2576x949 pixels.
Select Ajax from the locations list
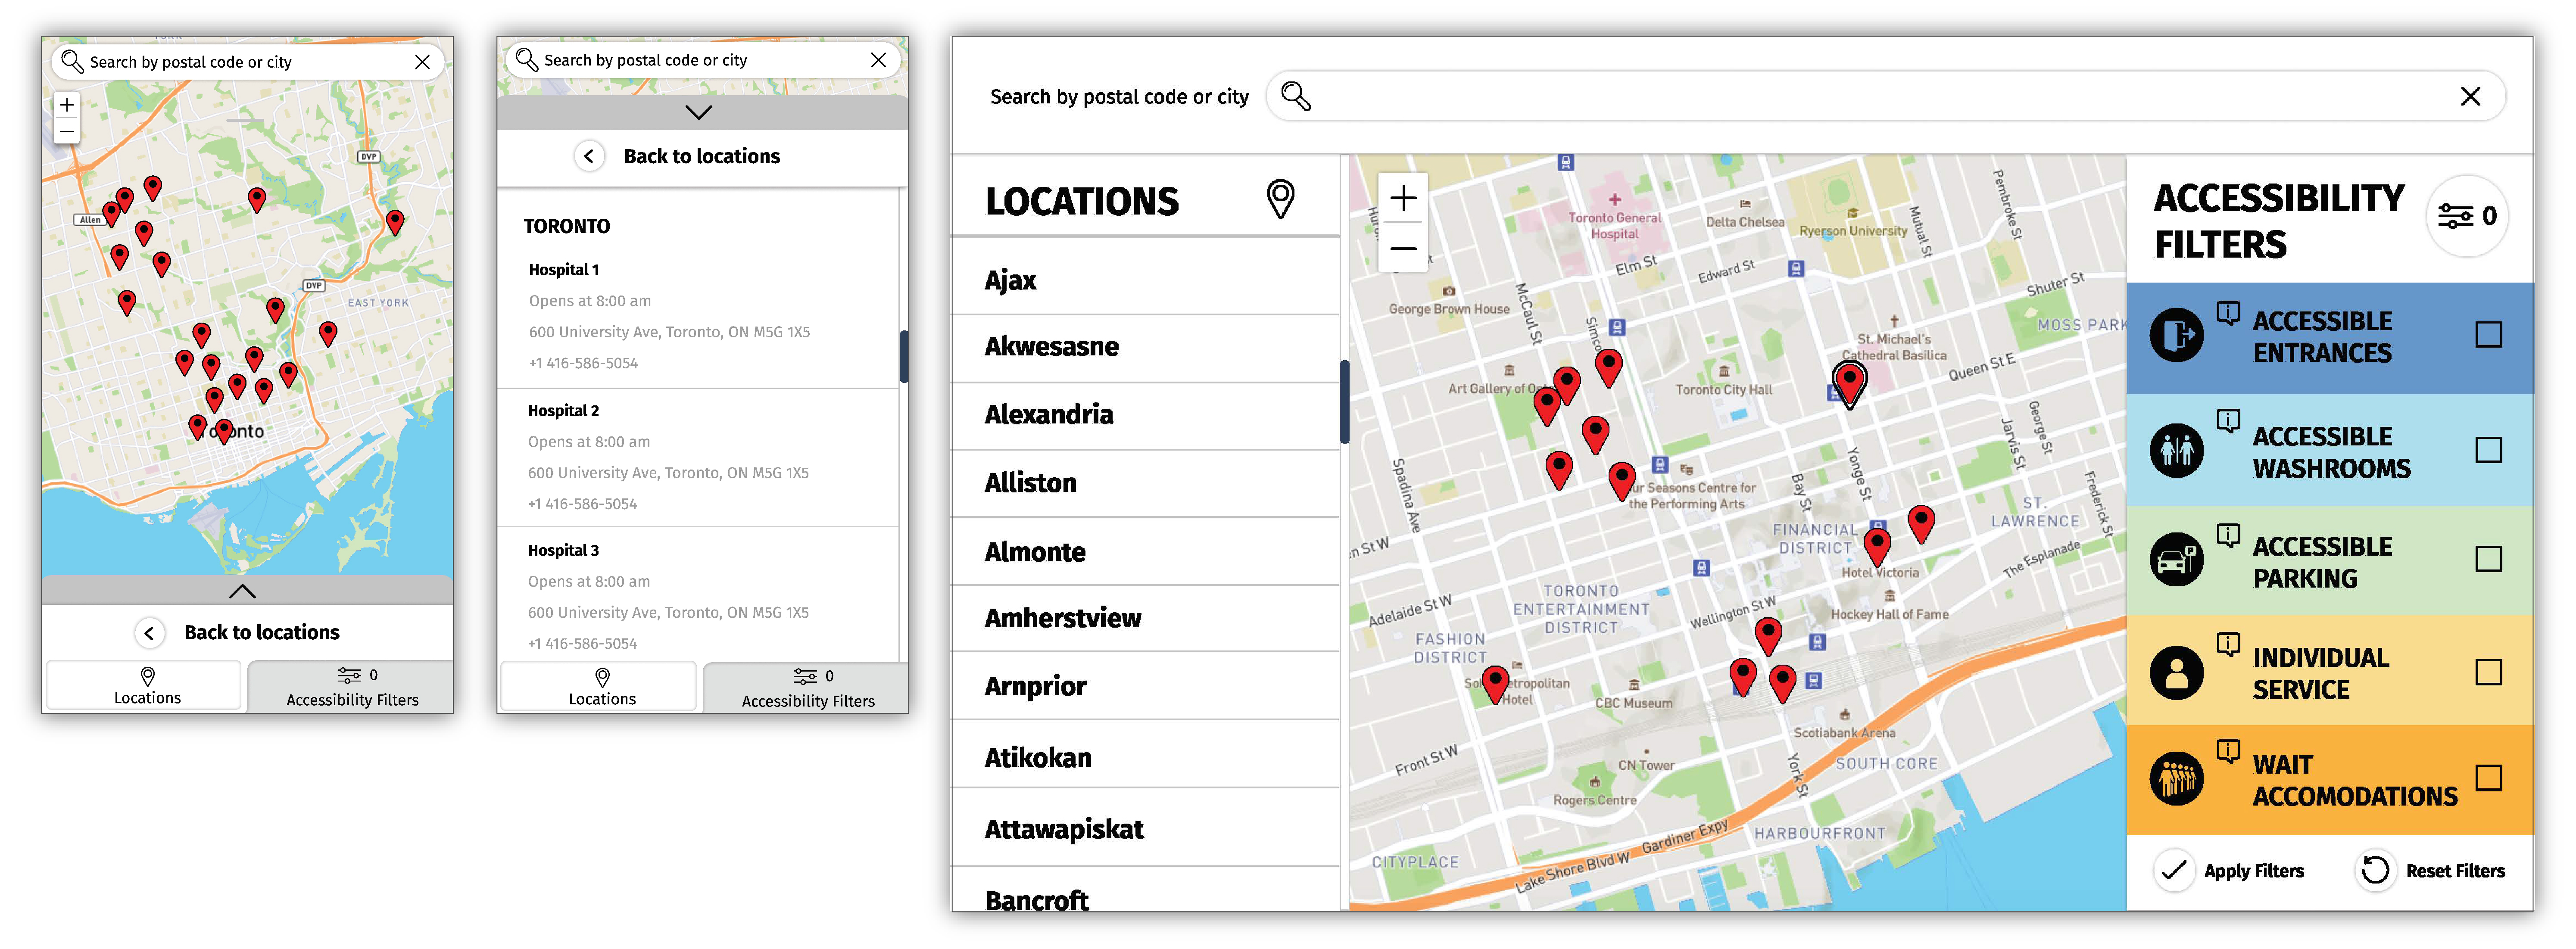click(x=1010, y=280)
